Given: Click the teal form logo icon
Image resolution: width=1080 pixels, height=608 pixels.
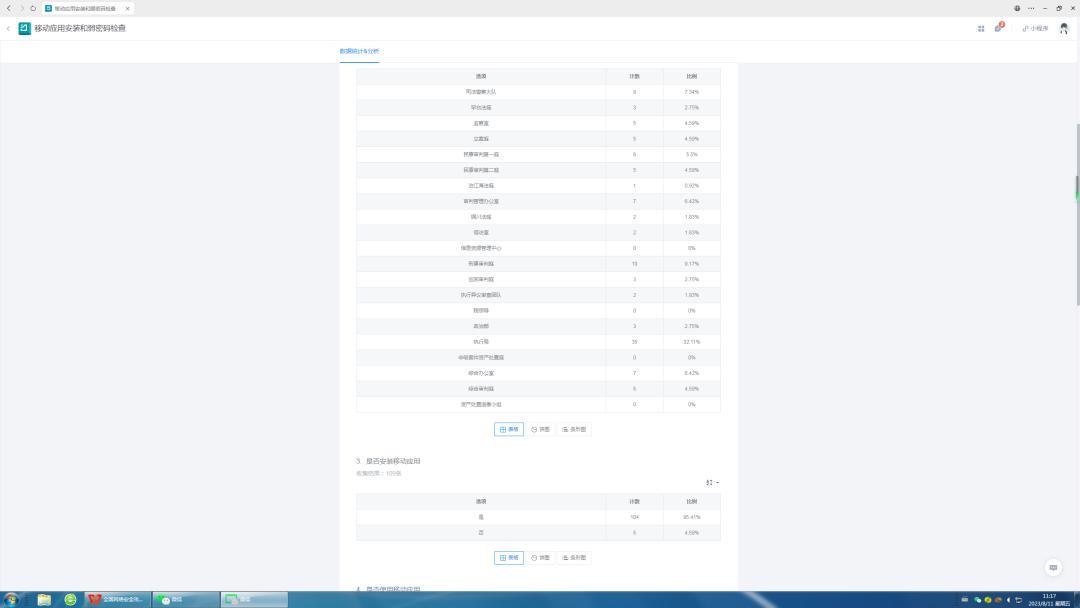Looking at the screenshot, I should pyautogui.click(x=24, y=28).
